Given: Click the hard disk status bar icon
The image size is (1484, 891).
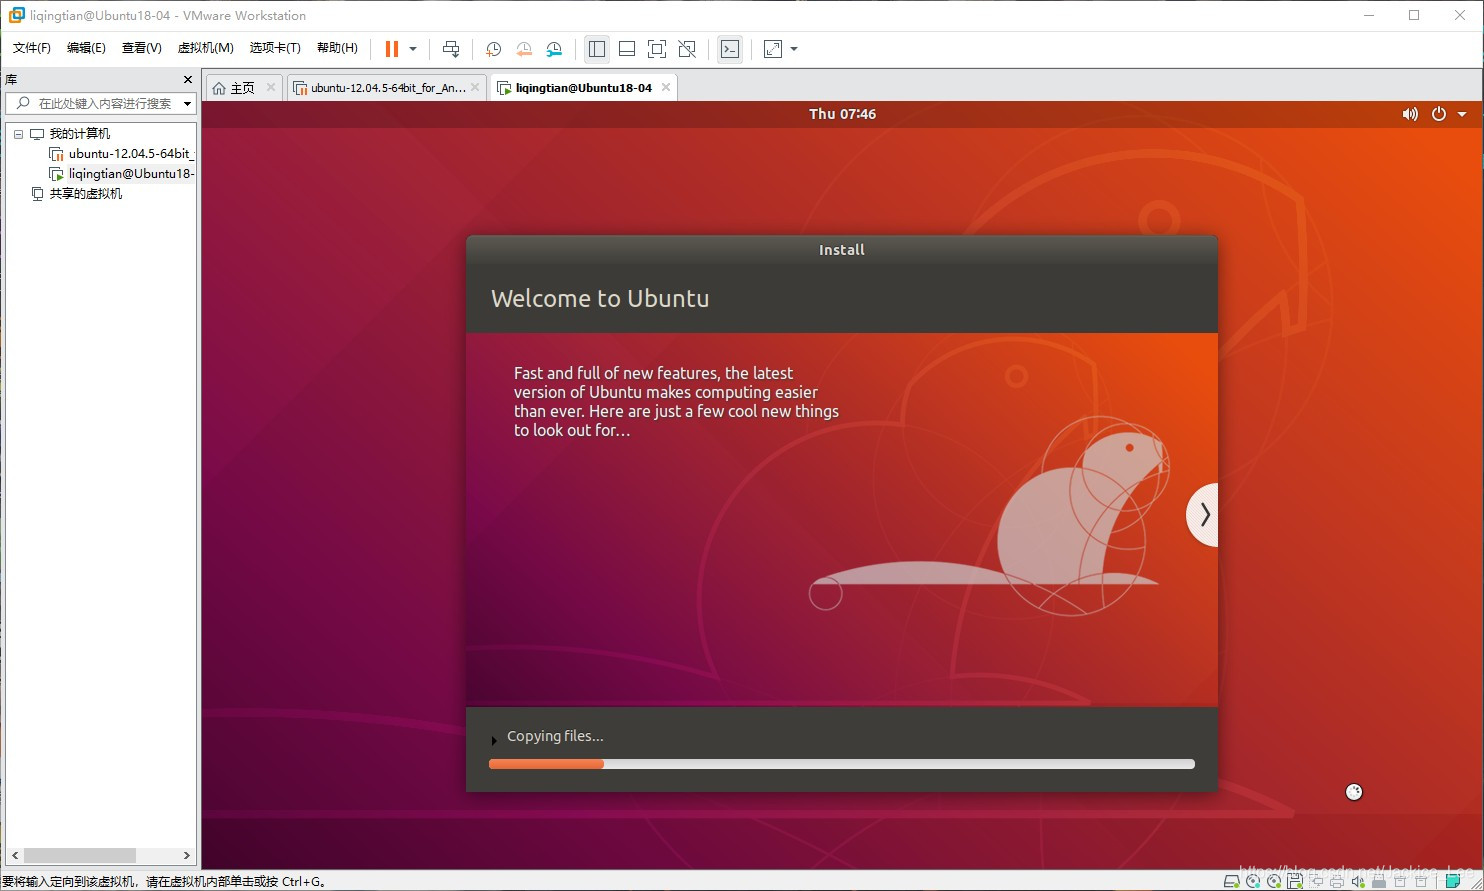Looking at the screenshot, I should coord(1232,881).
